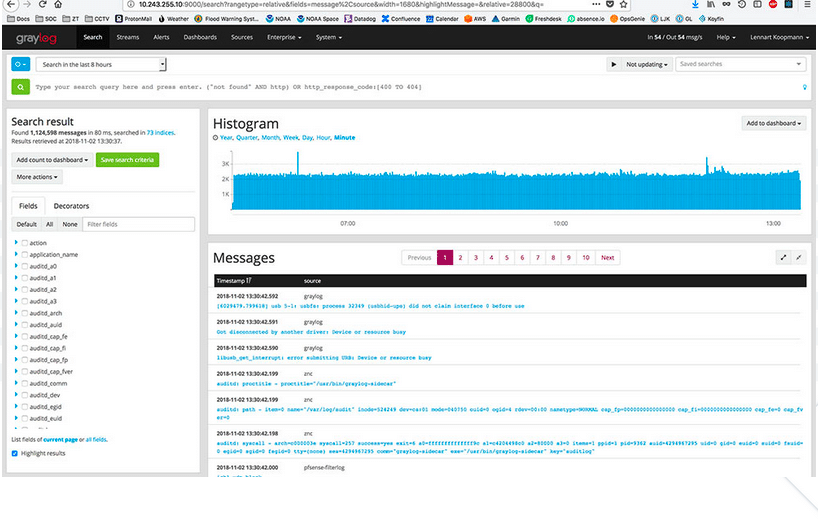Expand the action field triangle

(16, 243)
